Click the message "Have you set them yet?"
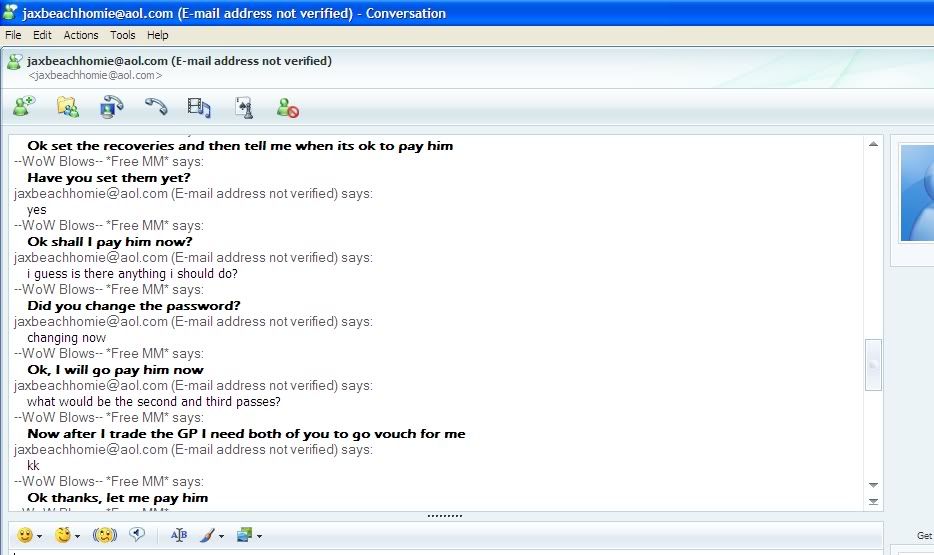Image resolution: width=934 pixels, height=555 pixels. (x=109, y=177)
